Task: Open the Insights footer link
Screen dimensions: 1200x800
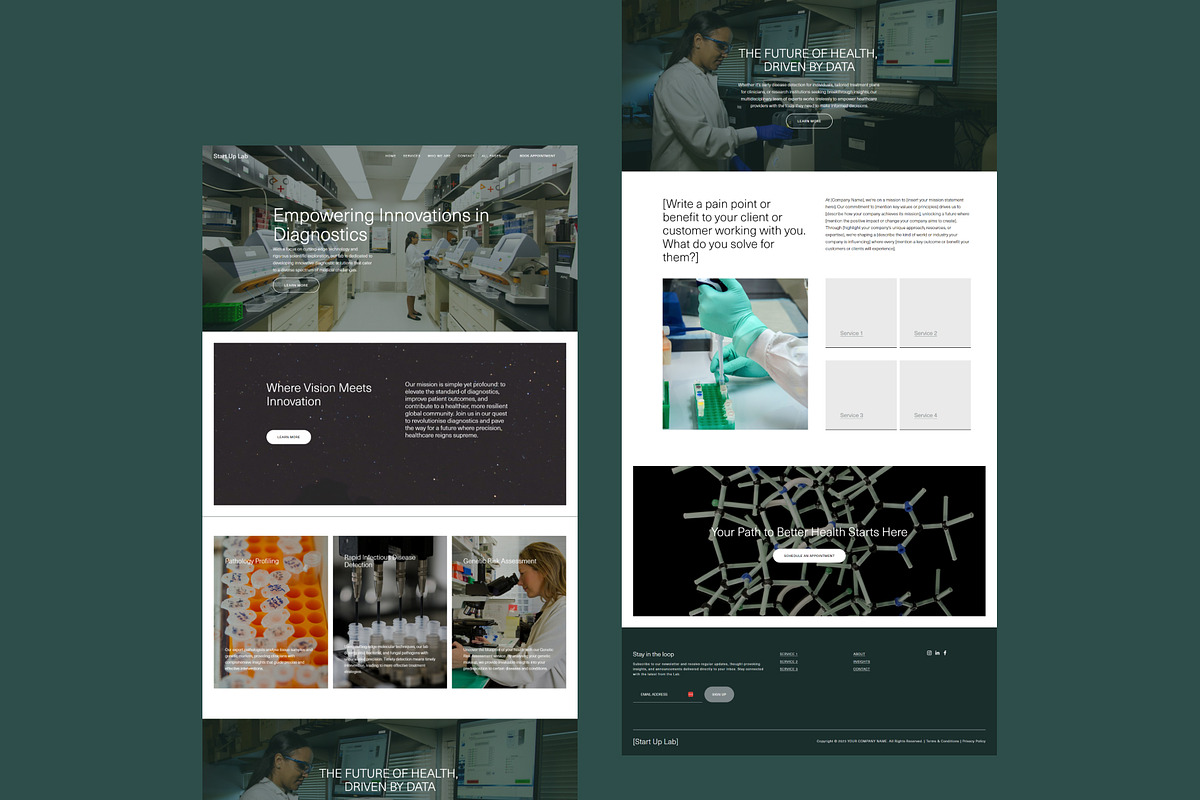Action: [861, 662]
